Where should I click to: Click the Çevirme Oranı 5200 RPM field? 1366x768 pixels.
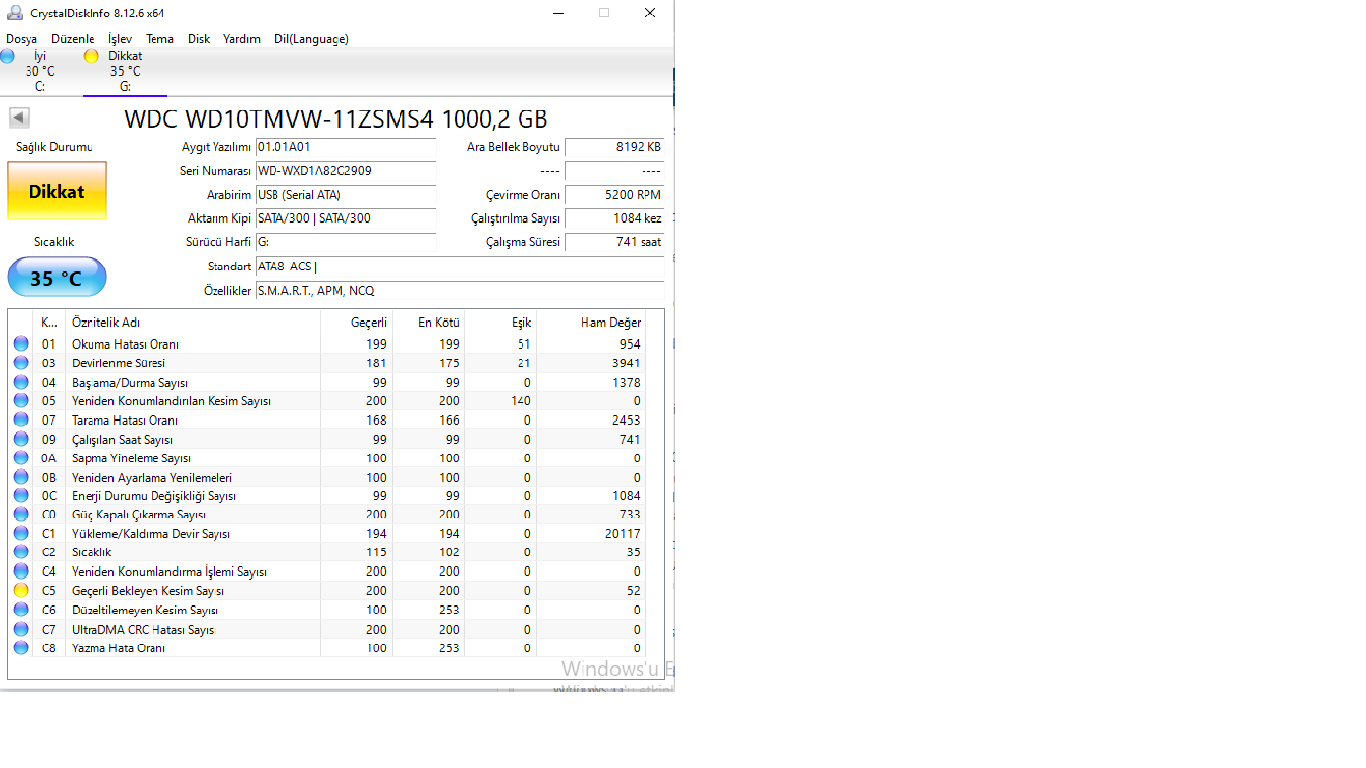click(x=615, y=195)
